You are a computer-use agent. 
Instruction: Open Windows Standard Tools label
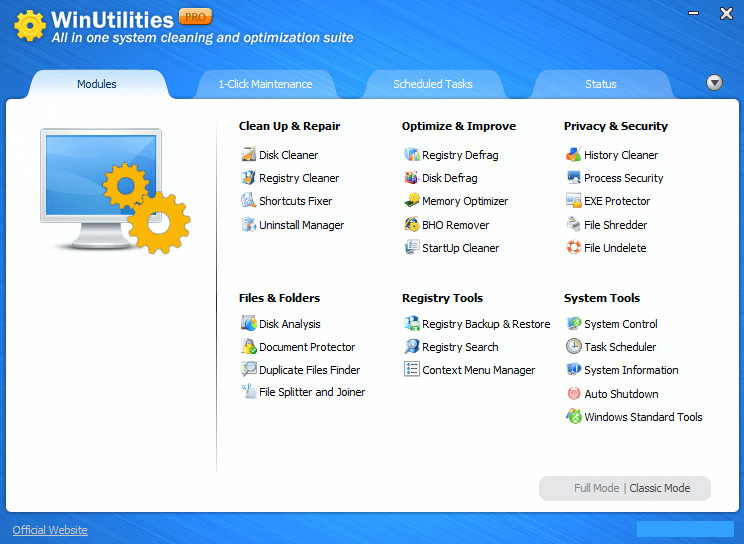(643, 417)
